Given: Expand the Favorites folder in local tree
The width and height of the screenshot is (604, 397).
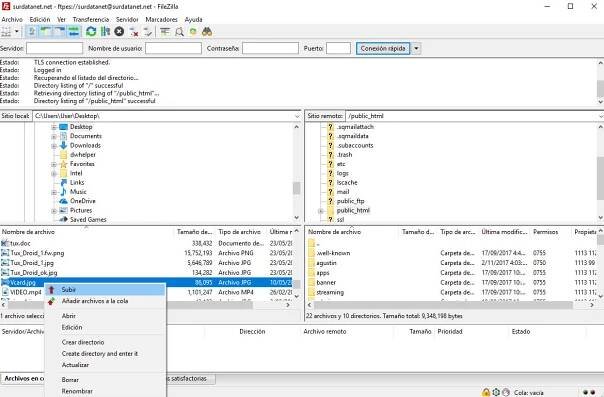Looking at the screenshot, I should coord(54,164).
